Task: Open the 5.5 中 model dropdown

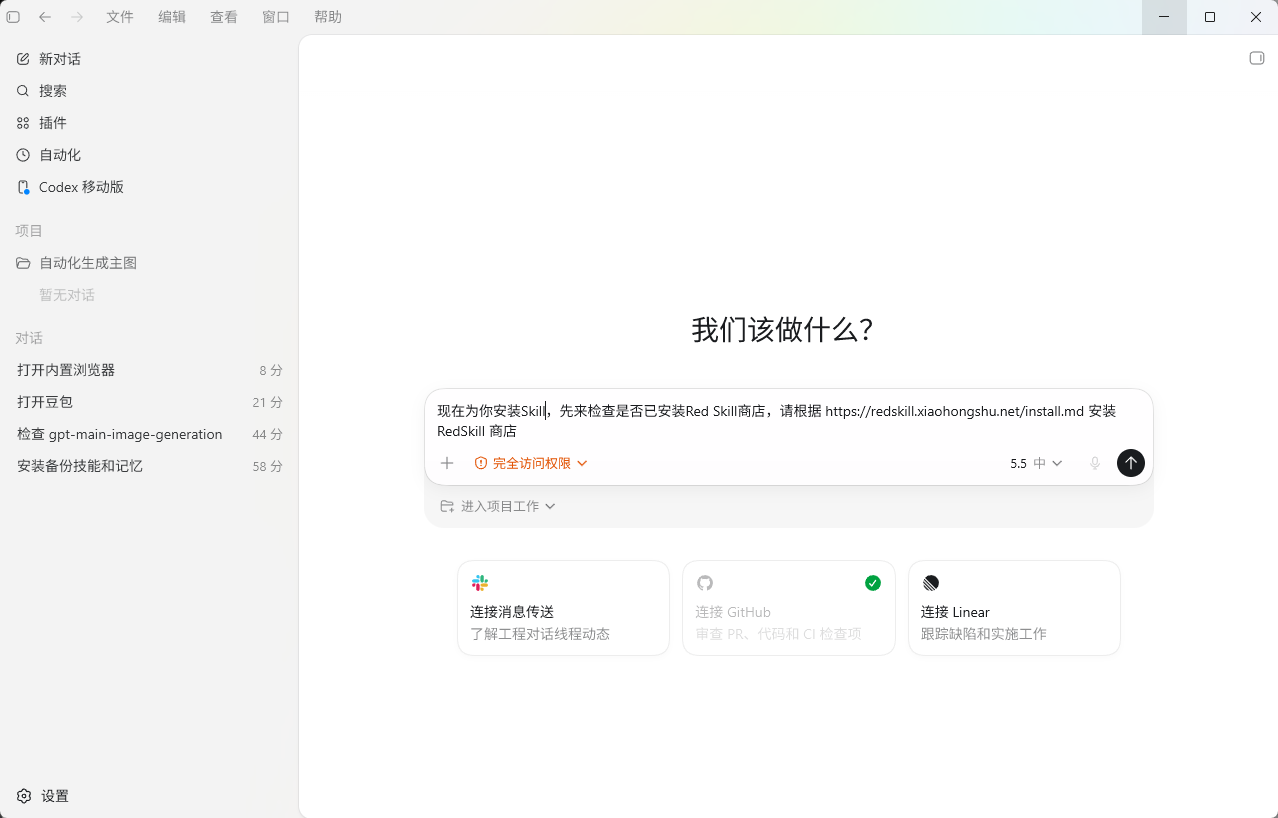Action: 1036,463
